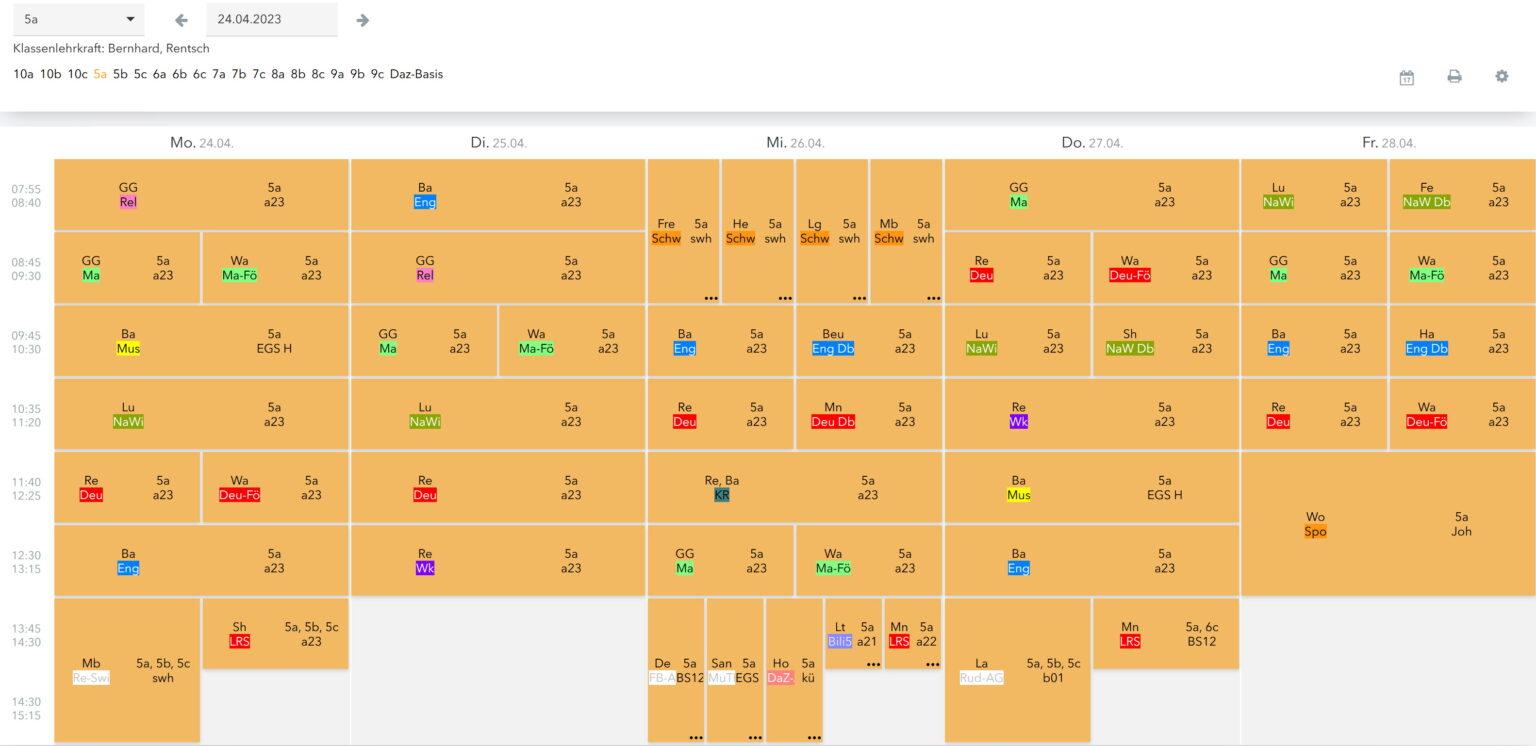Switch to class 9a
Viewport: 1536px width, 746px height.
point(338,74)
